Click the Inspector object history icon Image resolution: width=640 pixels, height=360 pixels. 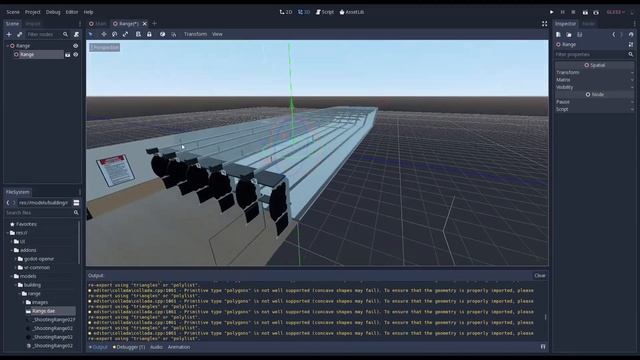(x=631, y=35)
